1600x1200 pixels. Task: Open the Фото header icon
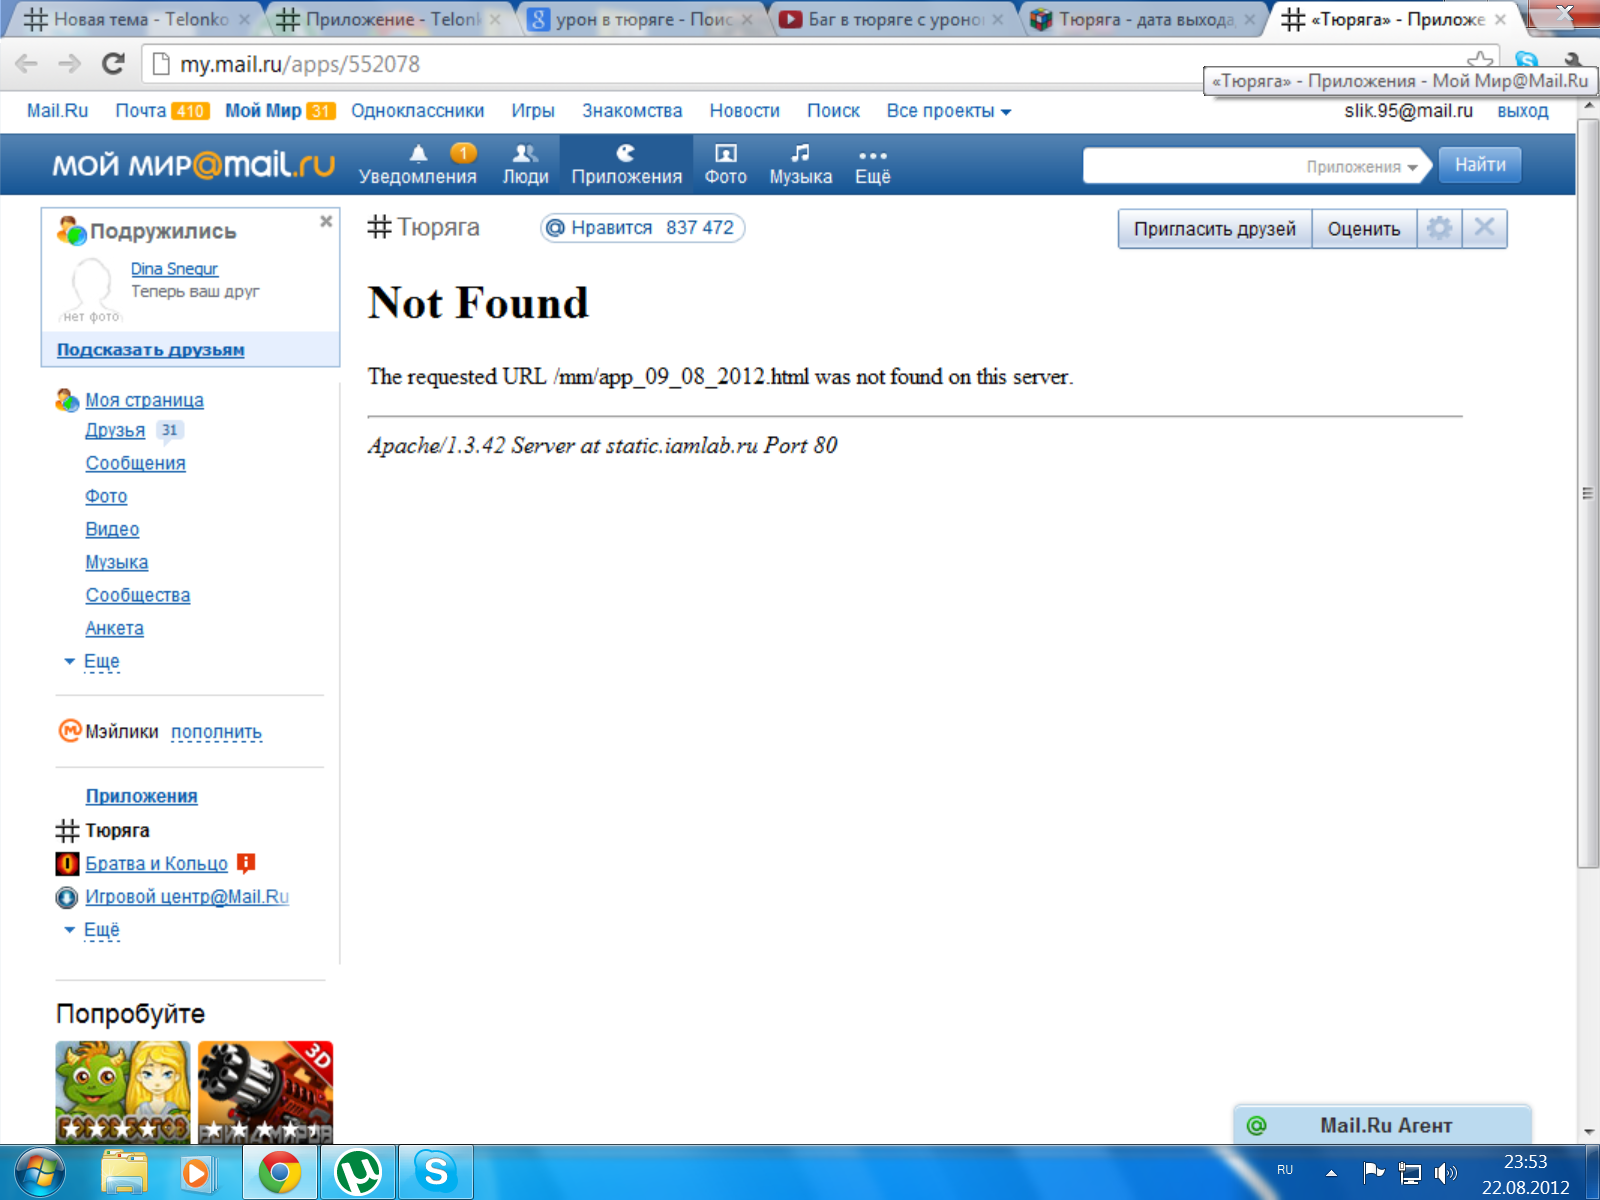click(x=725, y=153)
